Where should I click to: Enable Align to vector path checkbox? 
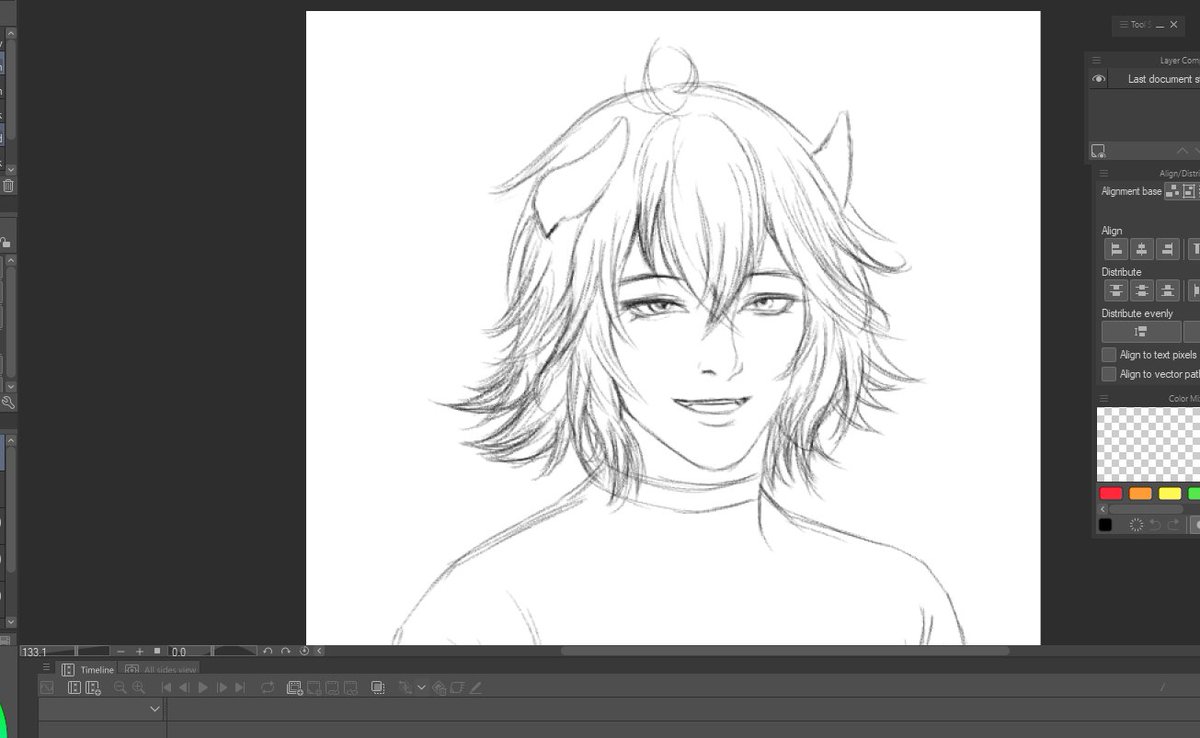tap(1109, 374)
